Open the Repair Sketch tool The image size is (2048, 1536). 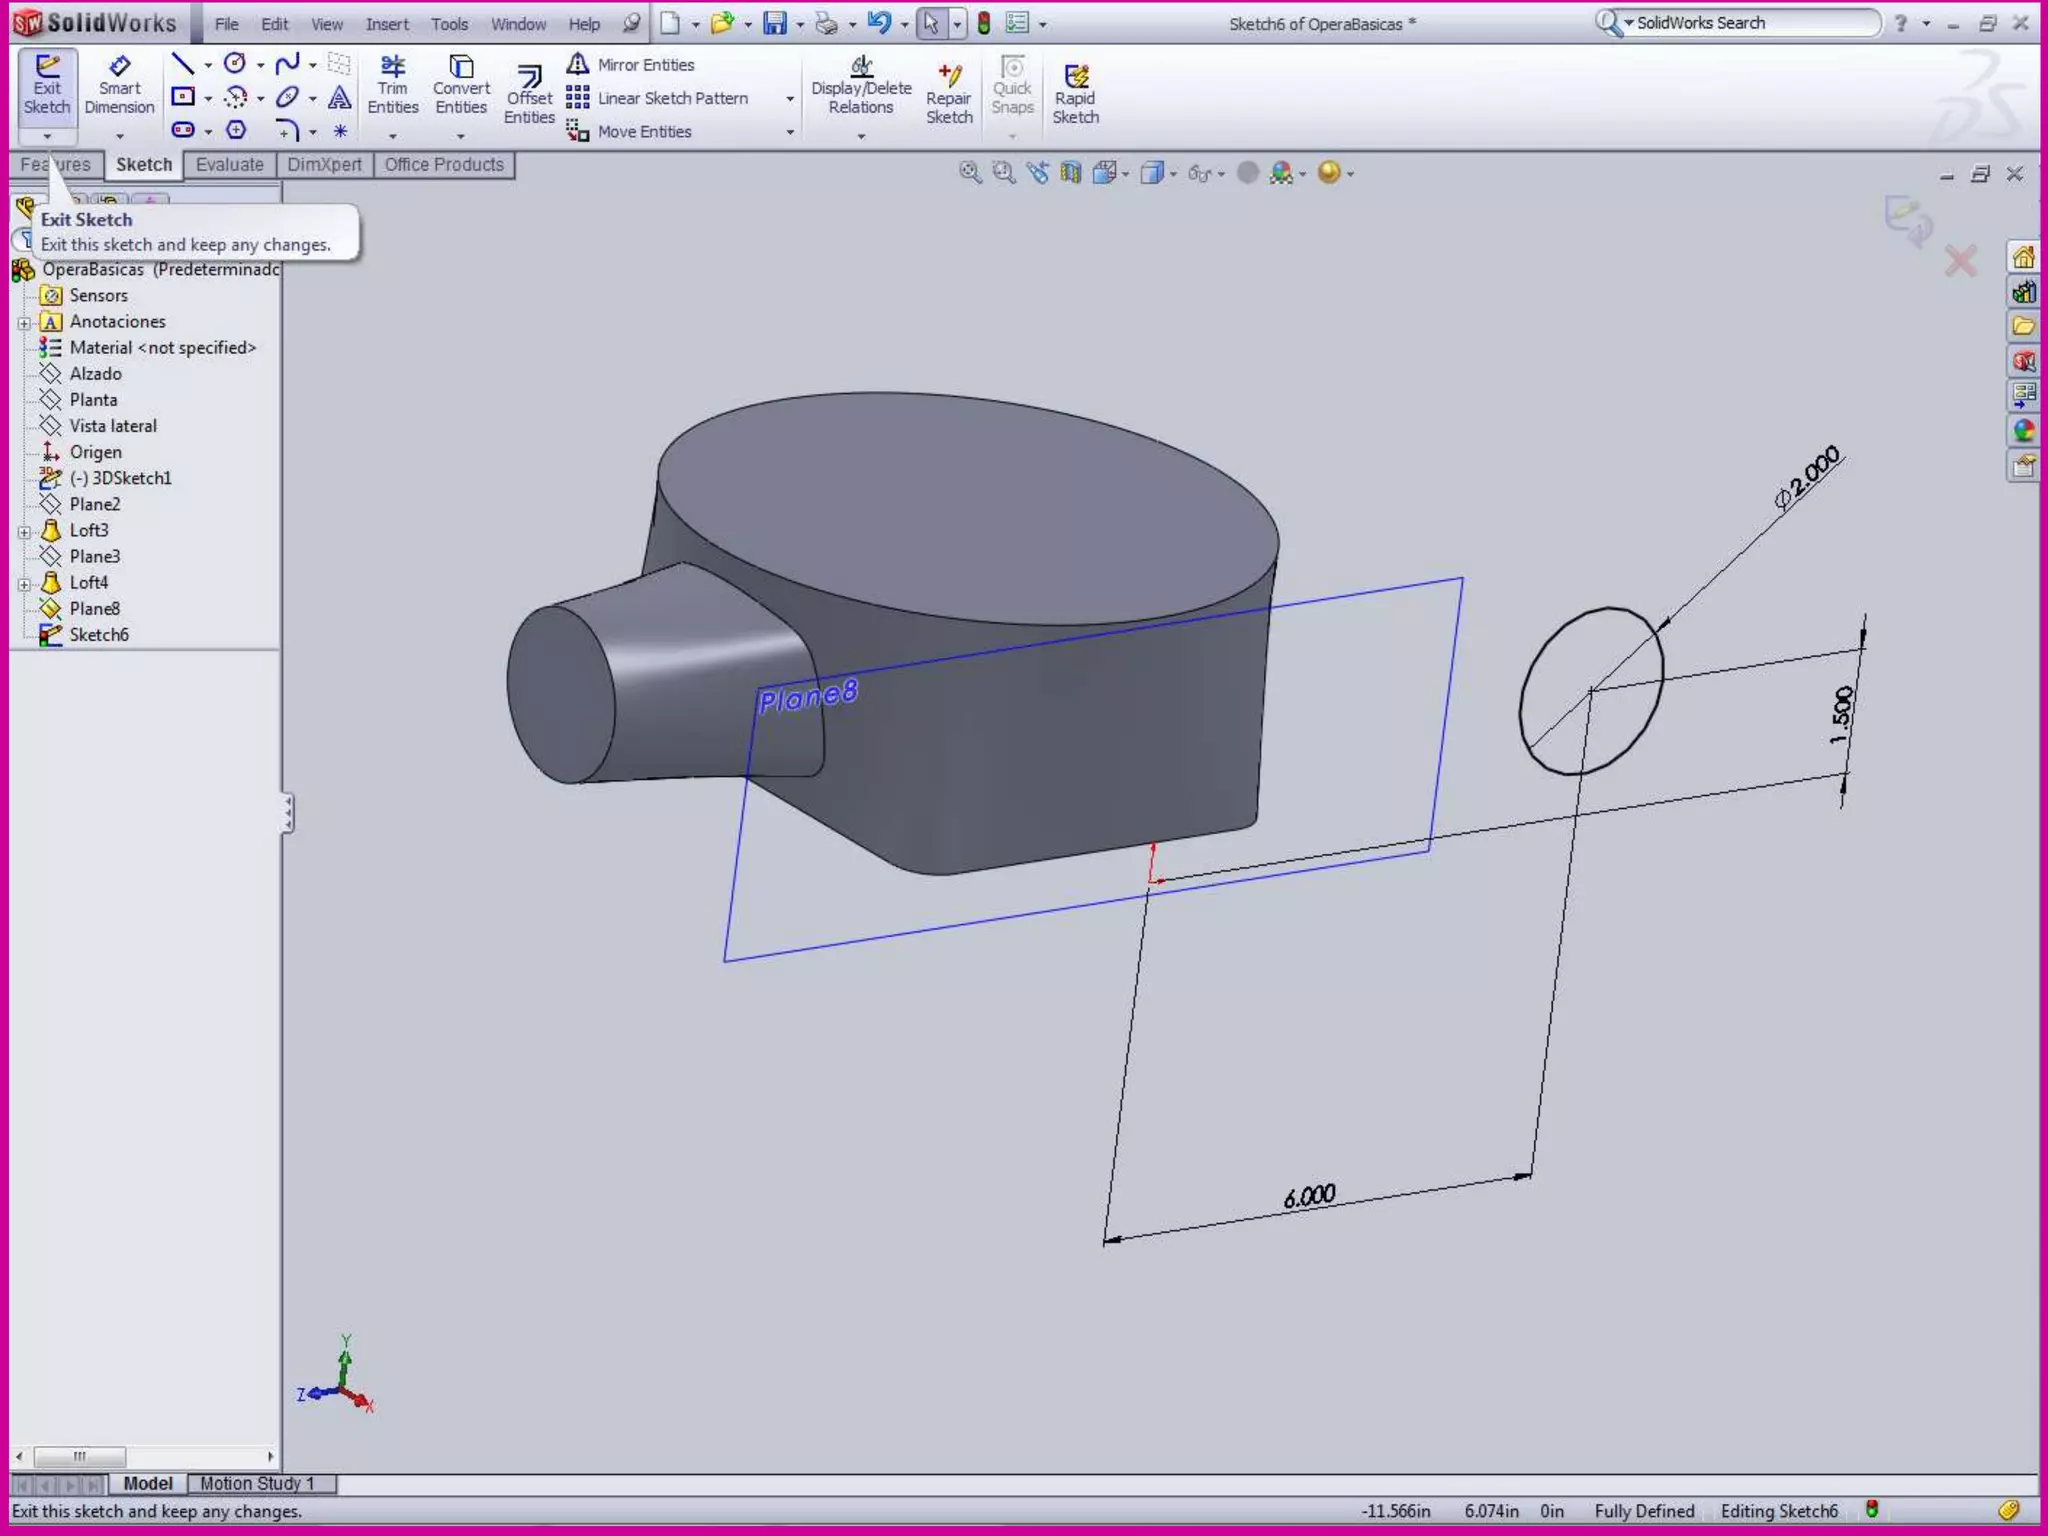[949, 97]
